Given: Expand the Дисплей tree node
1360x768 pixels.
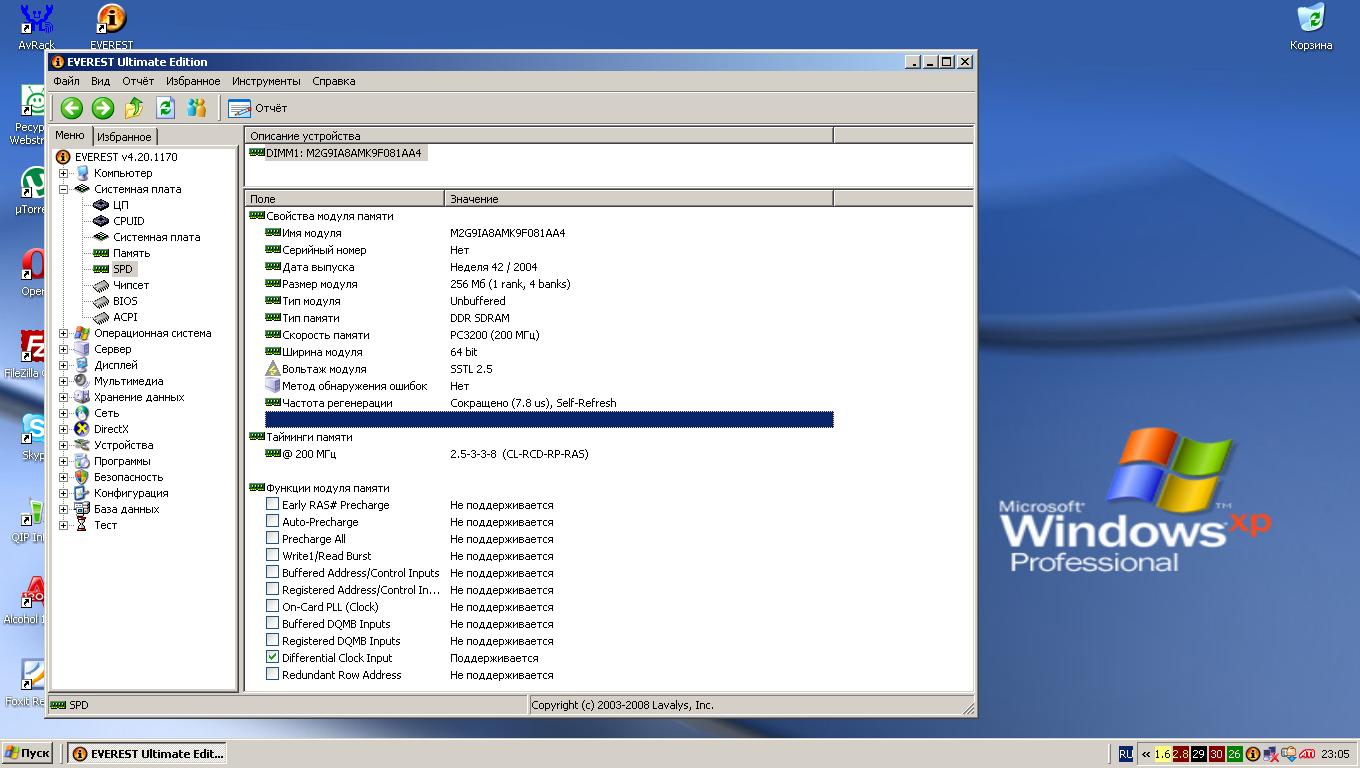Looking at the screenshot, I should 63,365.
